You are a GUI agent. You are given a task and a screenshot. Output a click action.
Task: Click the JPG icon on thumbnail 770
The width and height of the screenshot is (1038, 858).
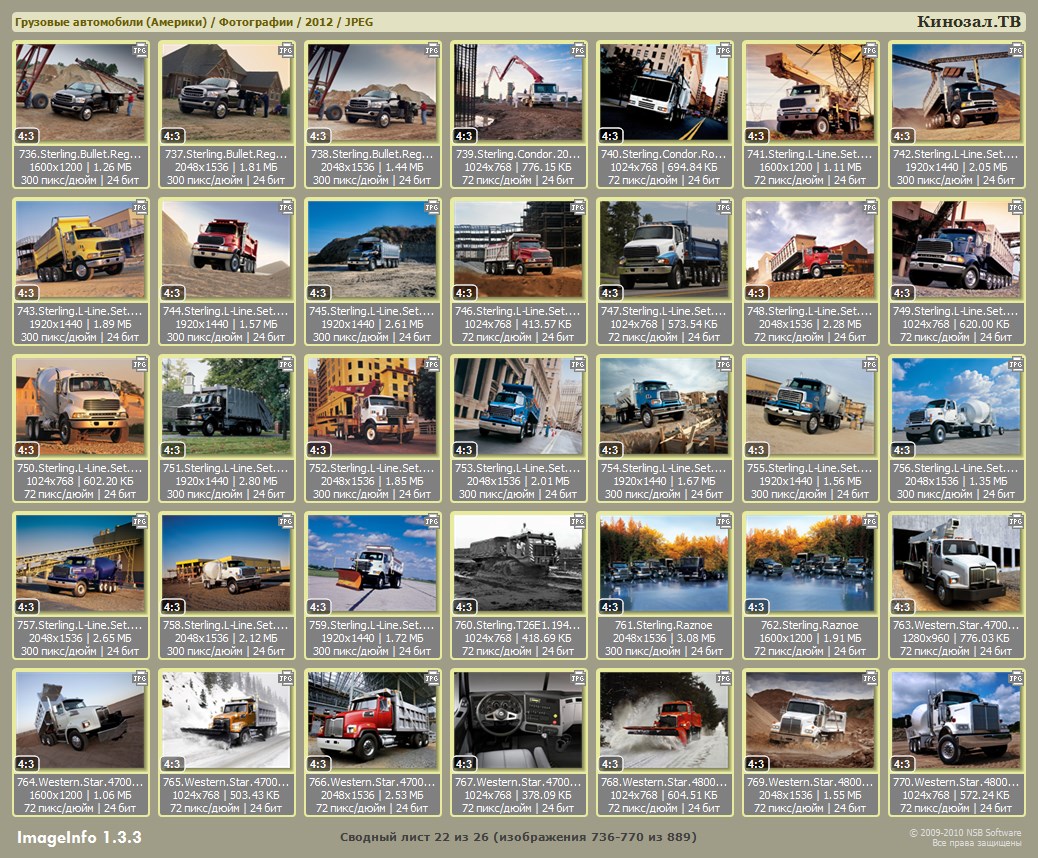(x=1015, y=677)
